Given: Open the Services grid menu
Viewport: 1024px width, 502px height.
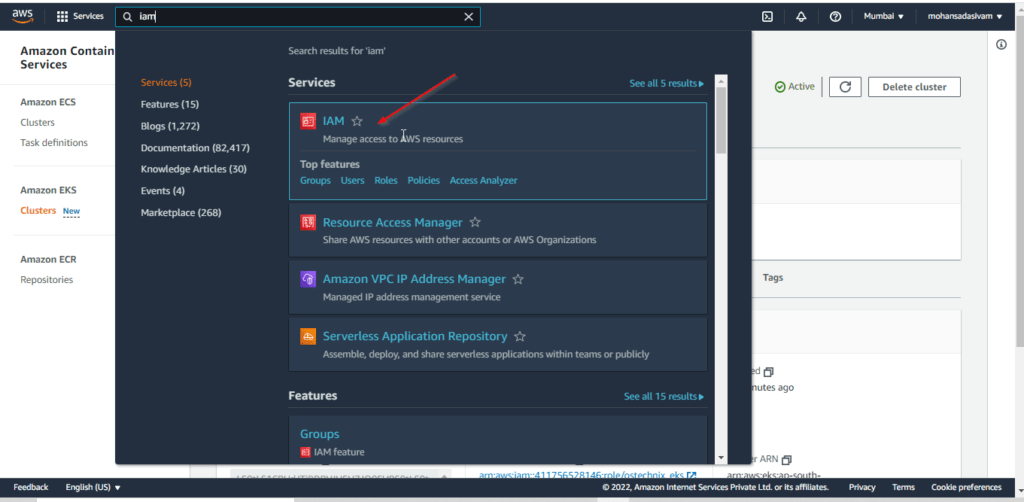Looking at the screenshot, I should [x=80, y=17].
